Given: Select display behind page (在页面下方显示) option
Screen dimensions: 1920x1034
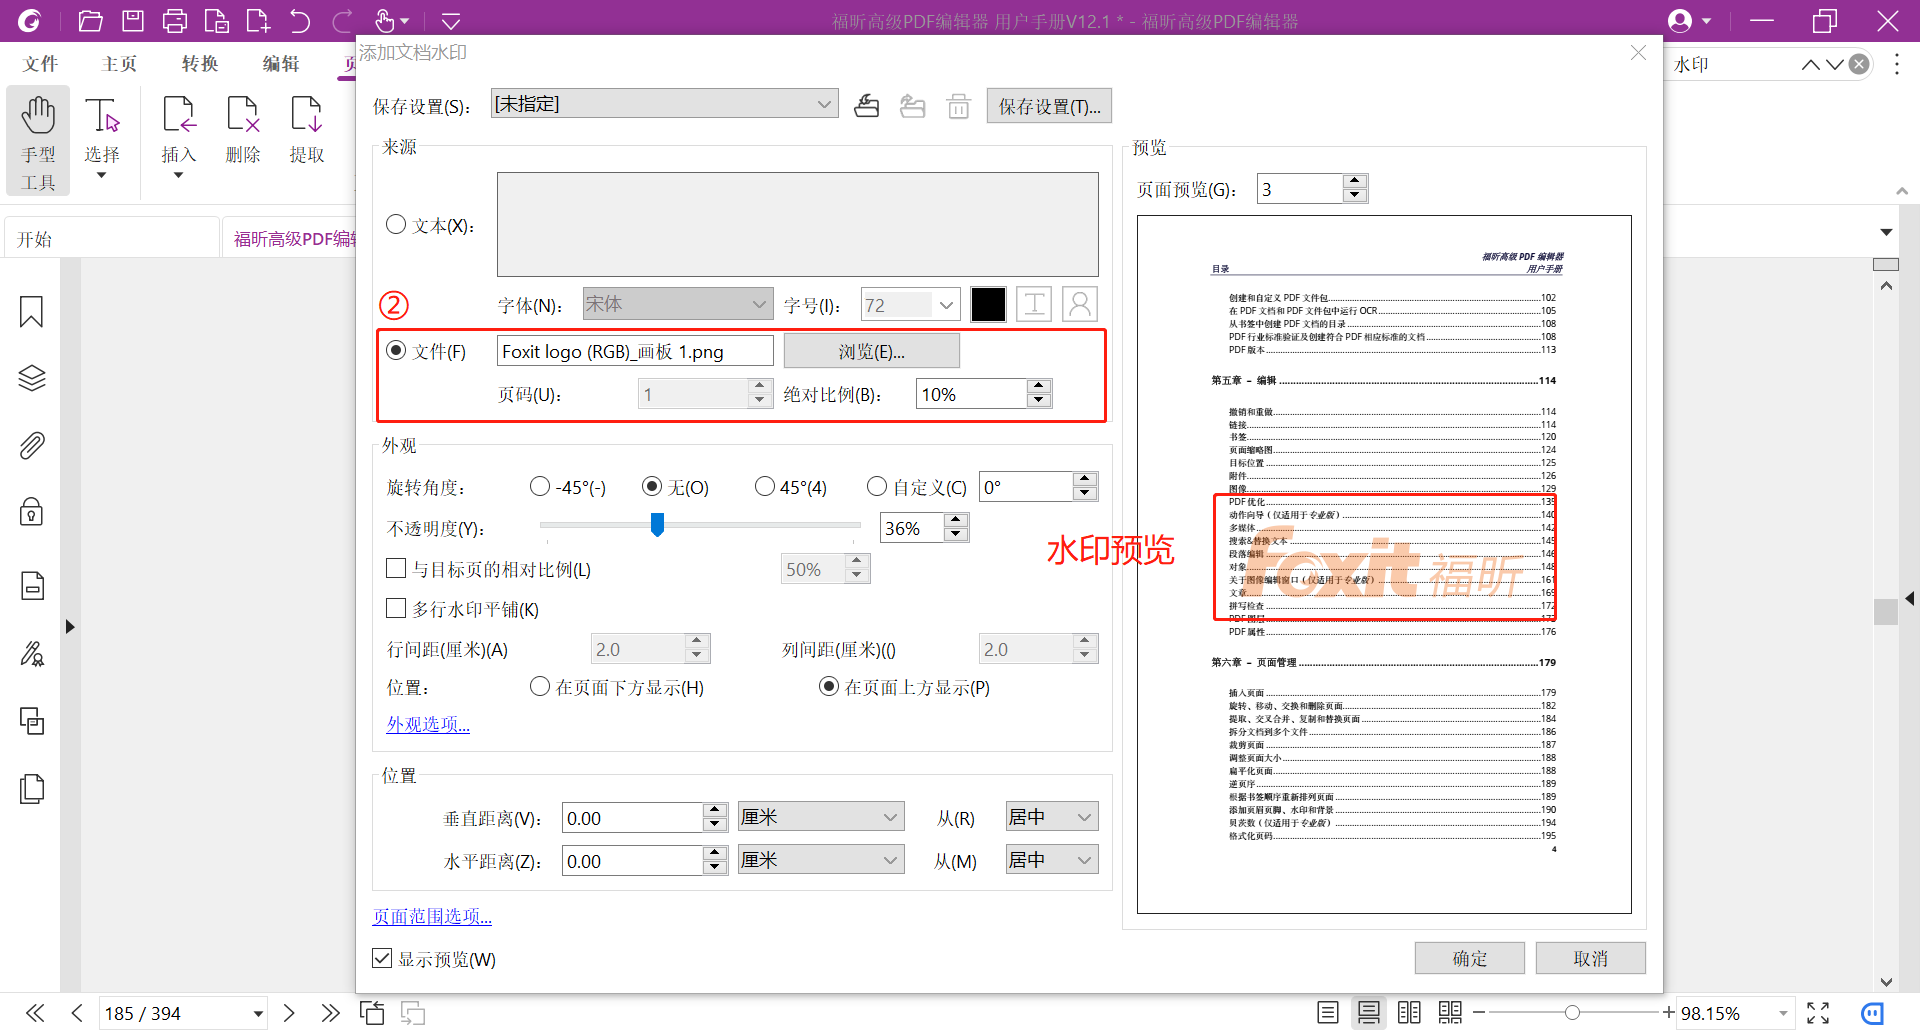Looking at the screenshot, I should pyautogui.click(x=540, y=687).
